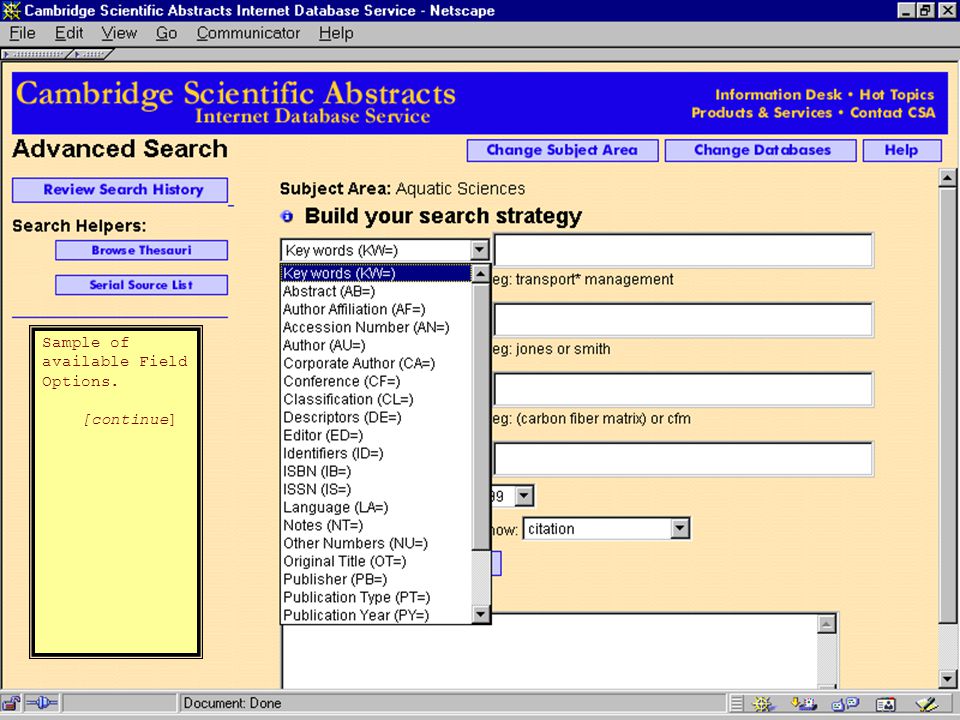The image size is (960, 720).
Task: Click the [continue] link in yellow box
Action: 129,419
